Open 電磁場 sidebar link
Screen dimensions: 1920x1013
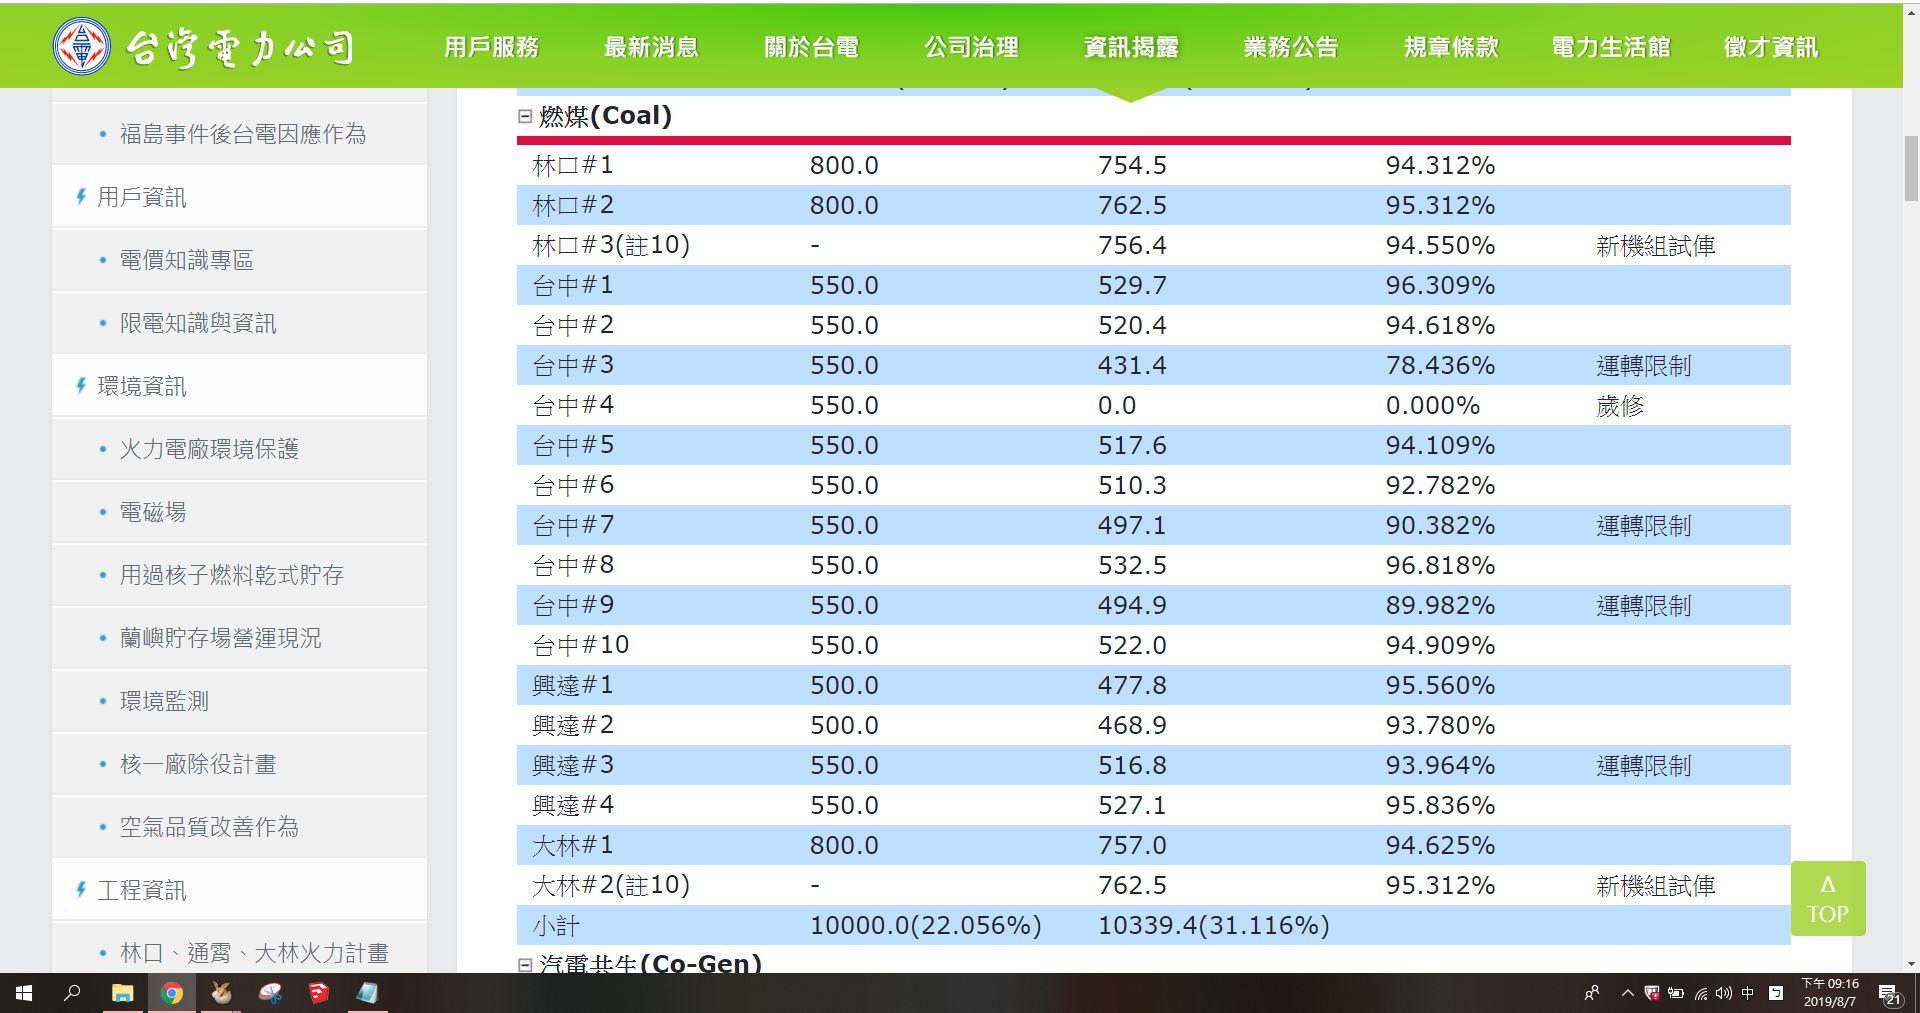pyautogui.click(x=153, y=512)
